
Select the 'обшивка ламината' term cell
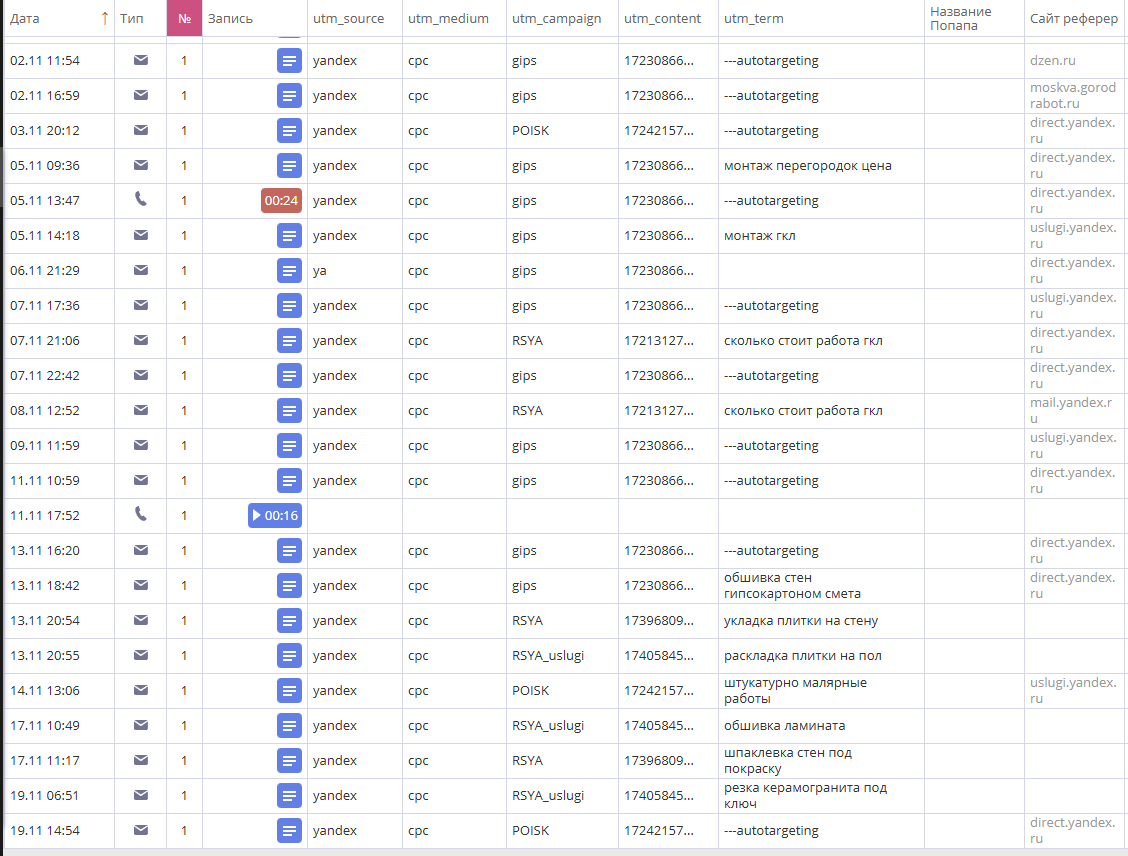[821, 726]
